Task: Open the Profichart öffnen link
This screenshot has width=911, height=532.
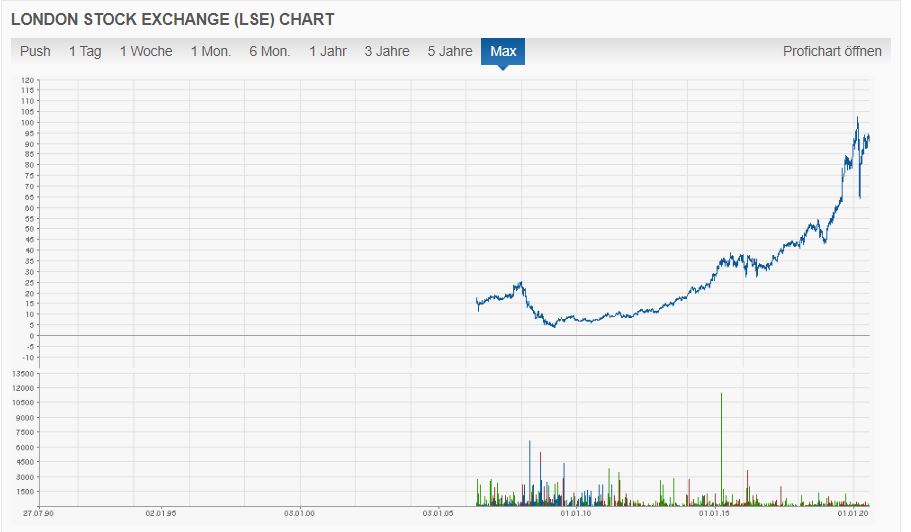Action: tap(832, 51)
